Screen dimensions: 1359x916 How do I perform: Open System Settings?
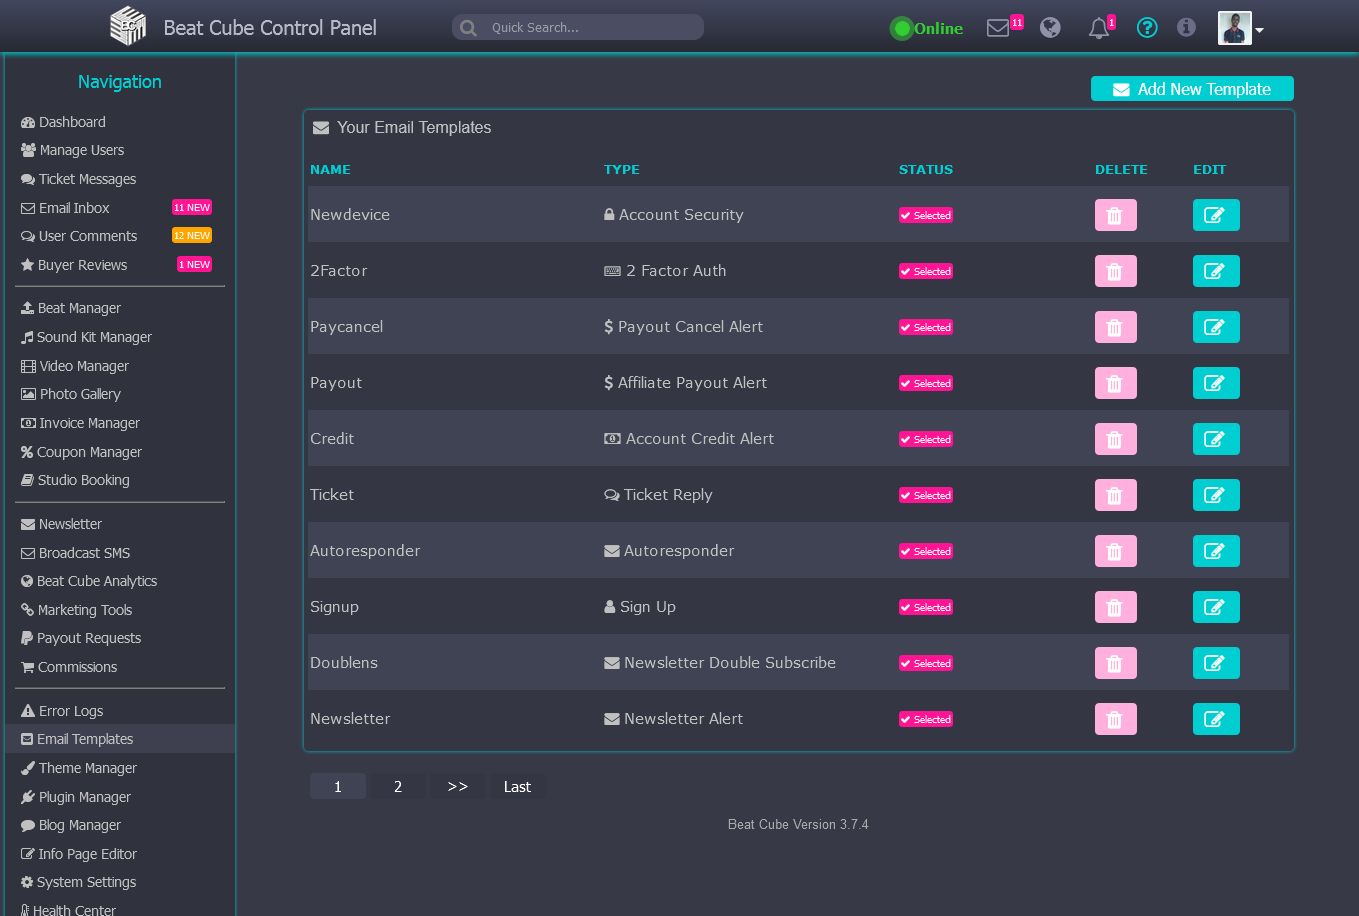click(x=78, y=882)
